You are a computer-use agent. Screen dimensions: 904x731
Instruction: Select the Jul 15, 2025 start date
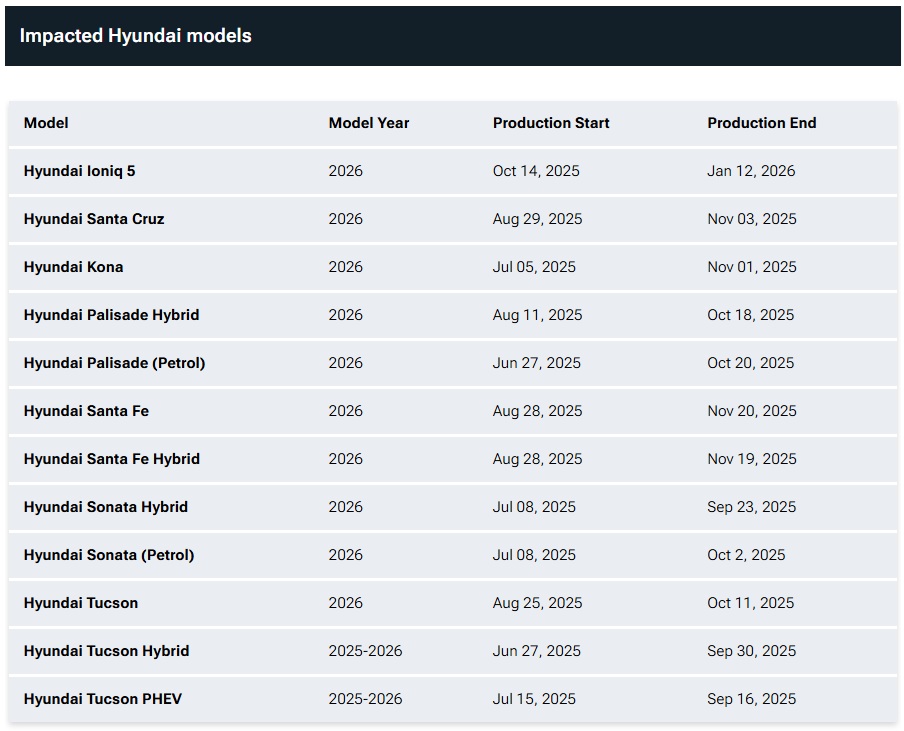[533, 699]
